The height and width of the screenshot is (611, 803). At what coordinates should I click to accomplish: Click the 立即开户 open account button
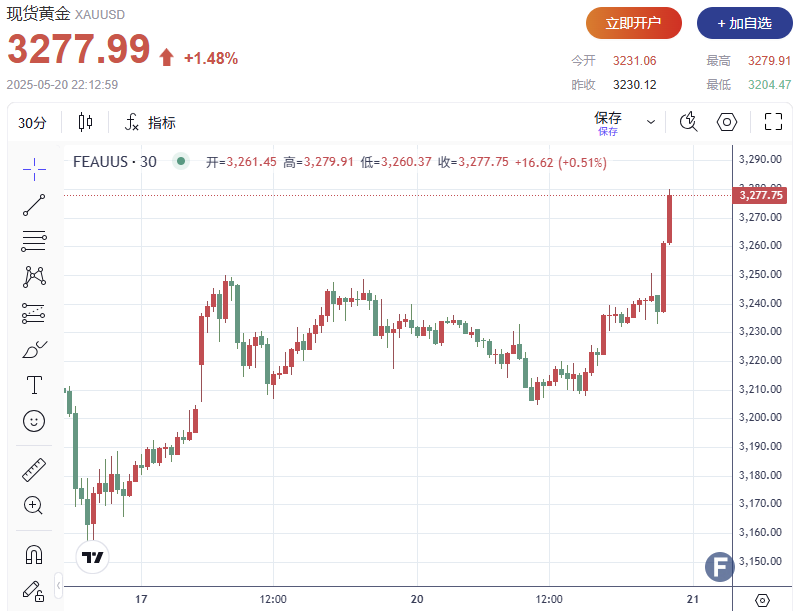pyautogui.click(x=633, y=23)
